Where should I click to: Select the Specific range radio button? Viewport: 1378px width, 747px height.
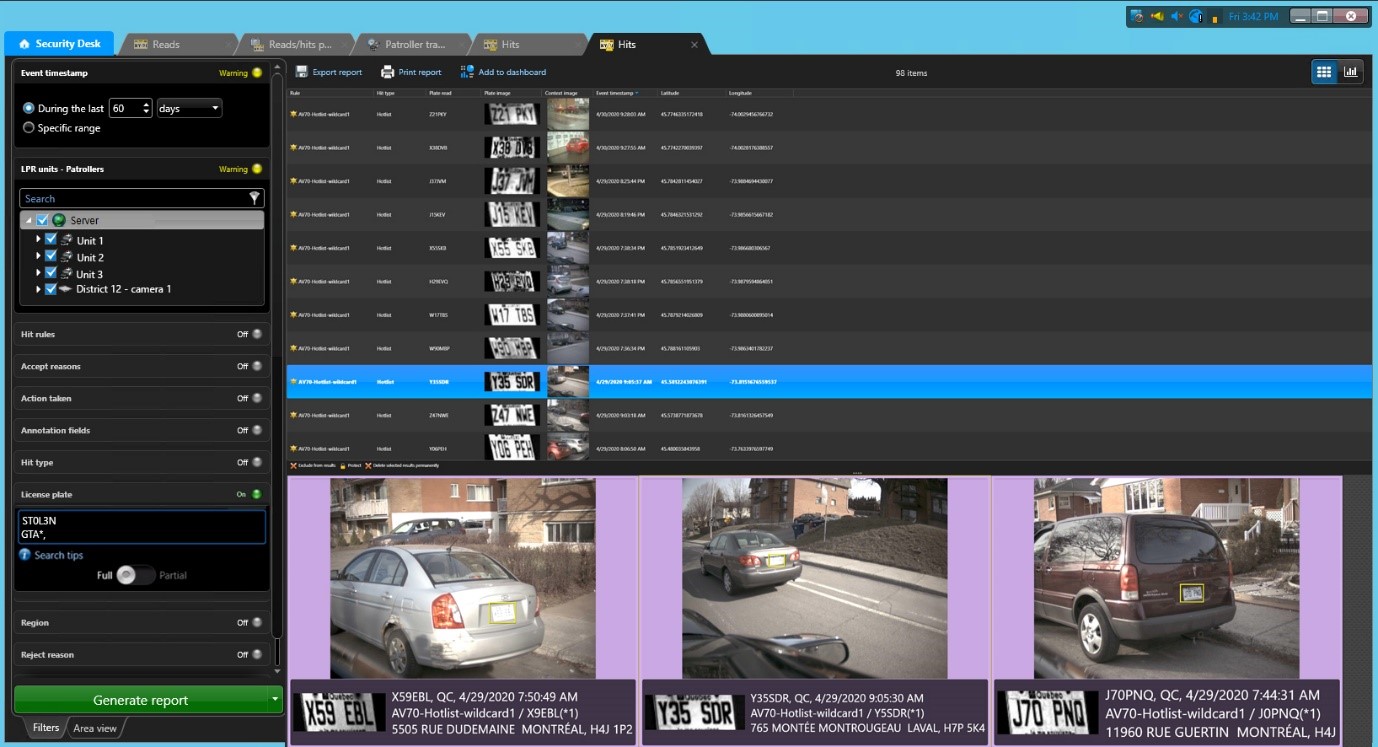point(28,128)
